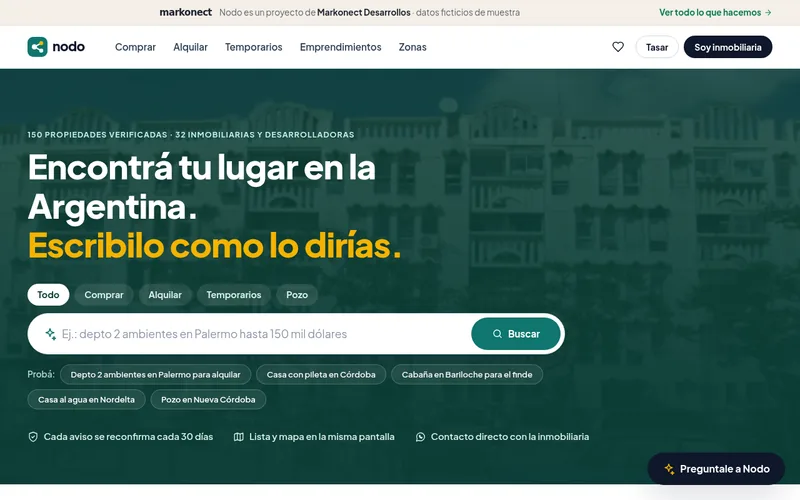Select the Pozo search filter pill
This screenshot has width=800, height=500.
tap(297, 295)
